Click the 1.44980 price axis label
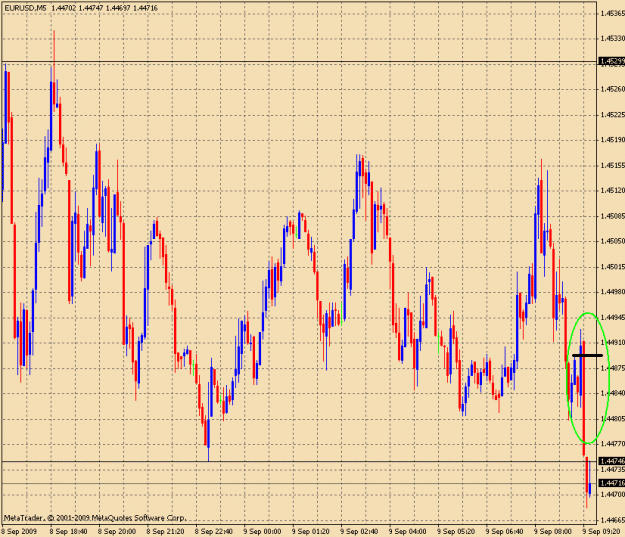The image size is (625, 537). click(613, 292)
